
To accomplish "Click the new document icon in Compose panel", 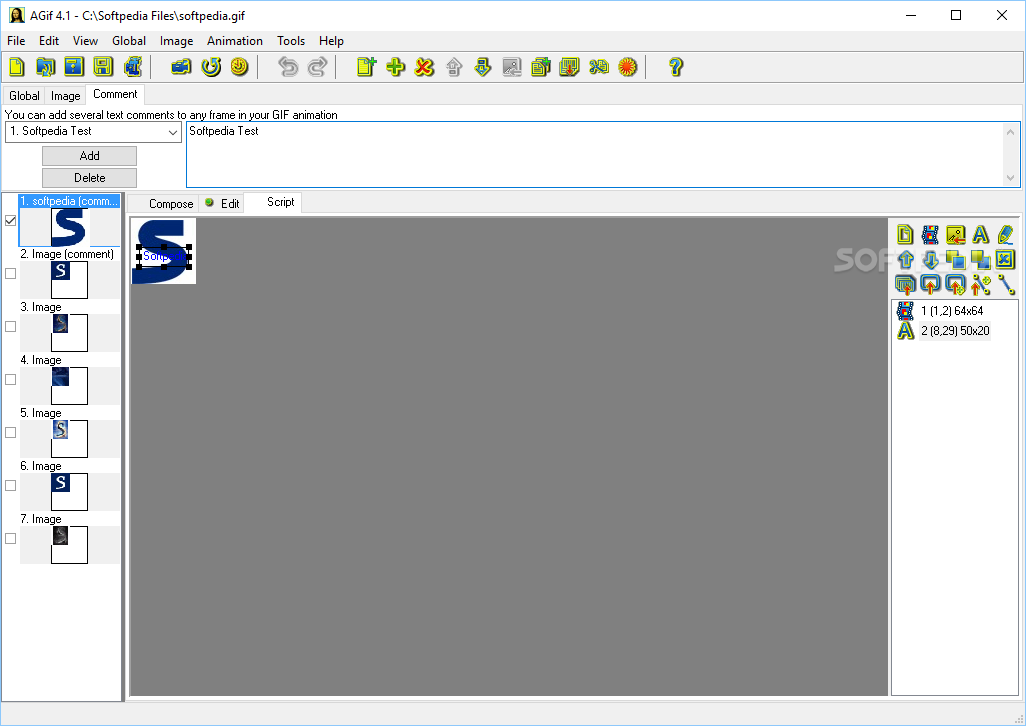I will pos(906,234).
